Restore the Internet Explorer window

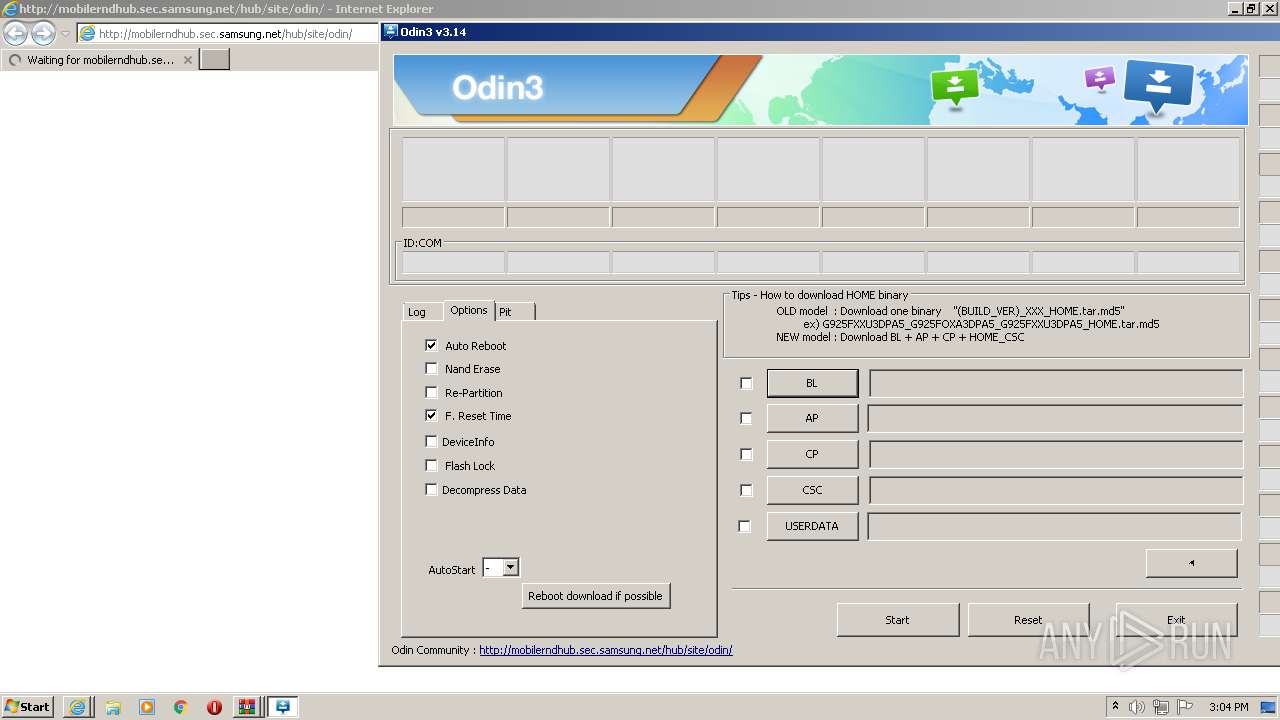pos(1251,8)
